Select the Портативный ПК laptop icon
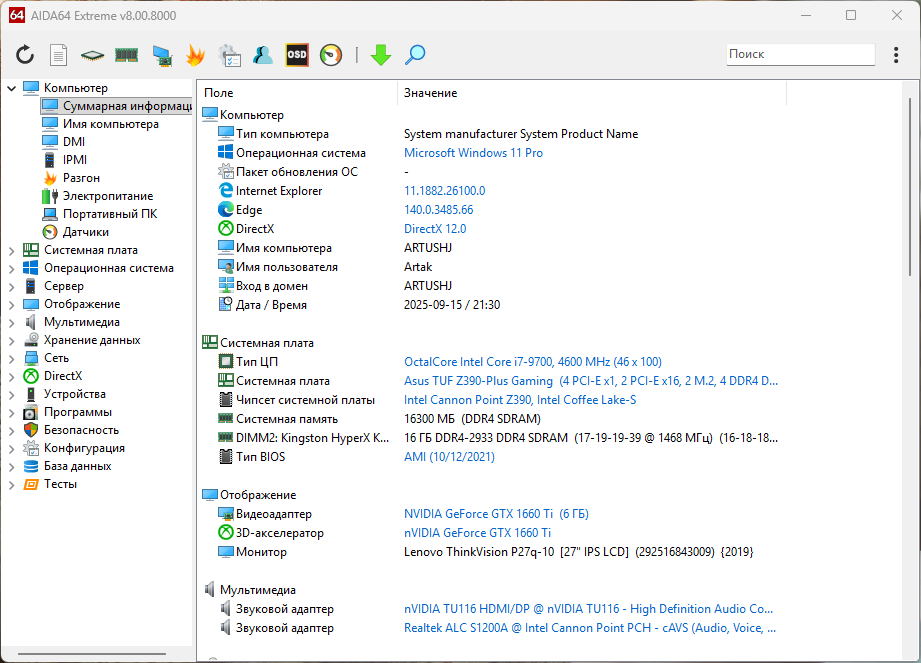The image size is (921, 663). [50, 214]
